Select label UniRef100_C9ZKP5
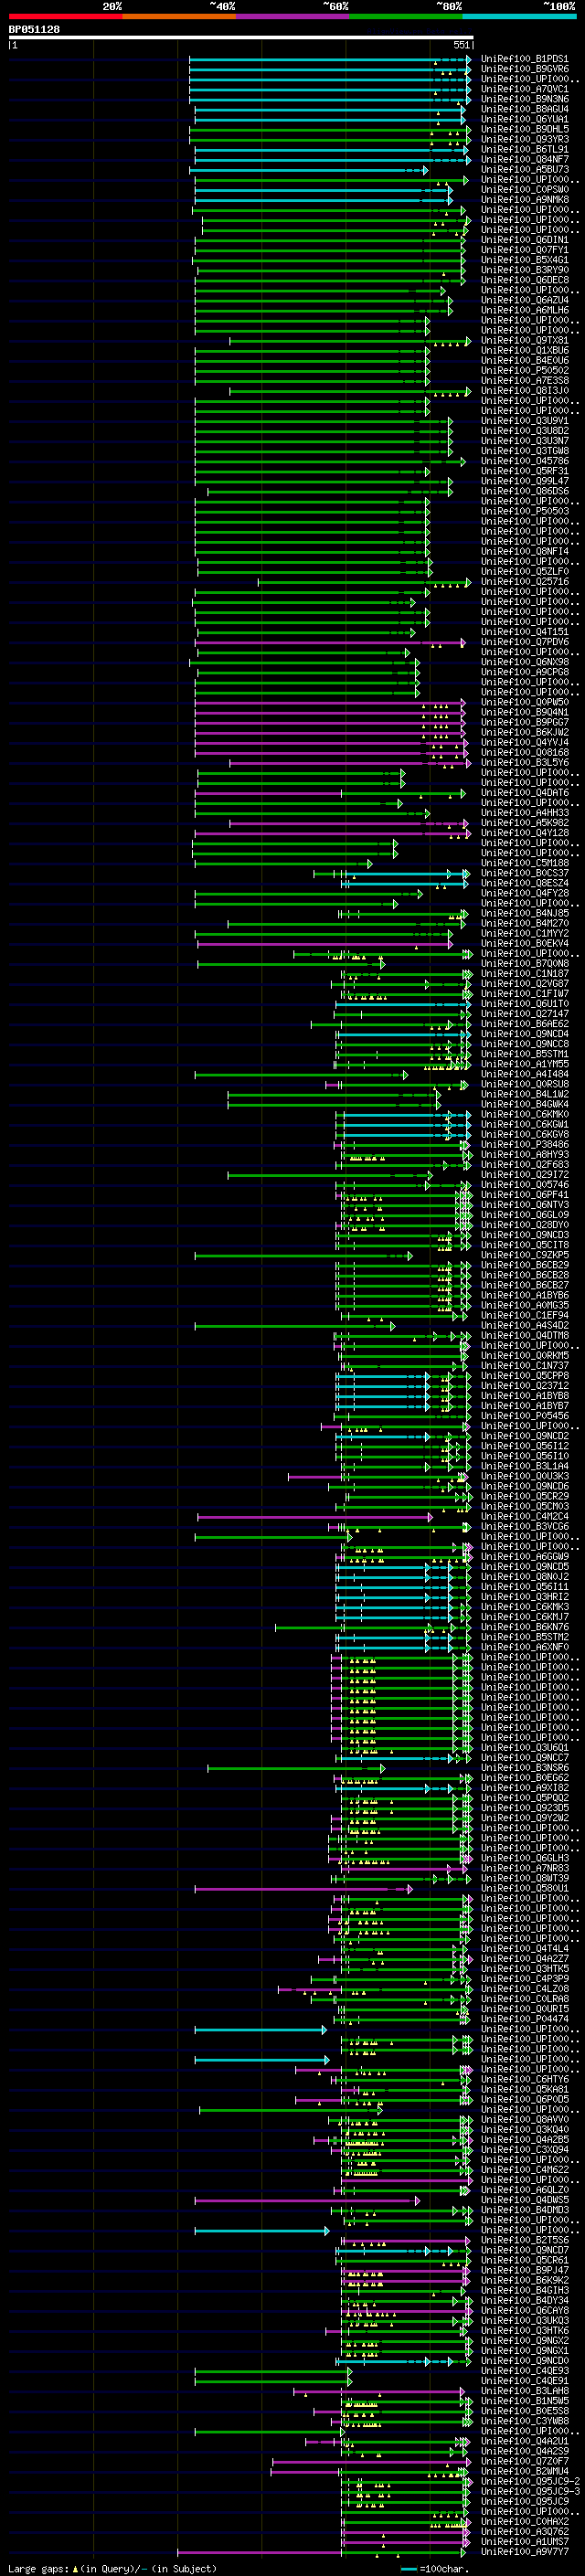Image resolution: width=585 pixels, height=2576 pixels. pyautogui.click(x=525, y=1254)
